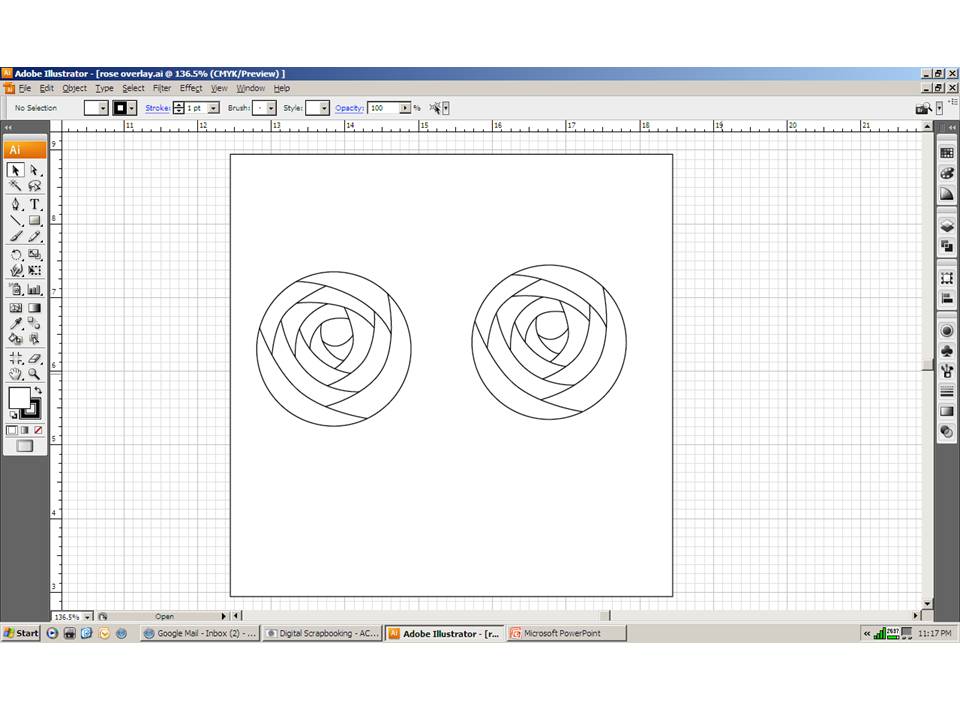Open the Transparency panel icon

(x=947, y=432)
